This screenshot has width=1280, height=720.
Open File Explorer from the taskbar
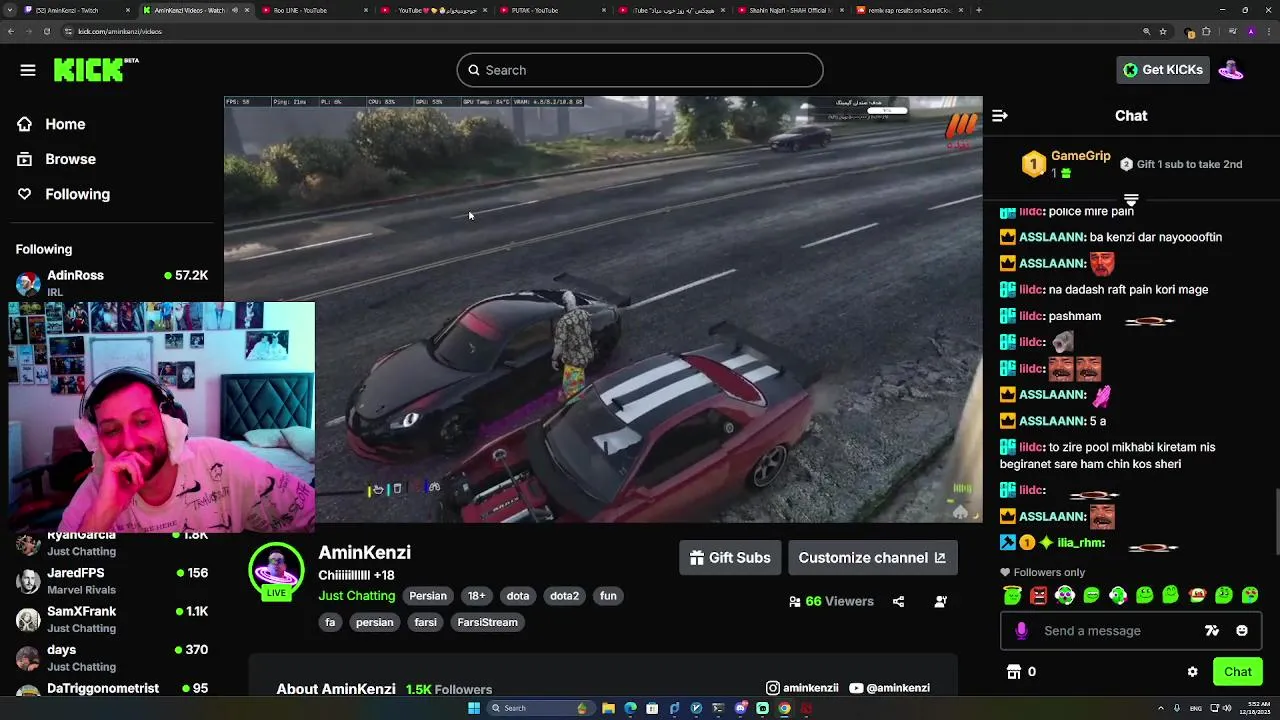pyautogui.click(x=608, y=708)
